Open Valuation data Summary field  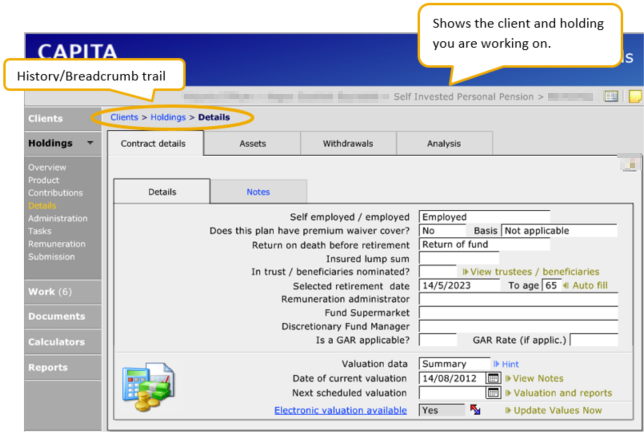pyautogui.click(x=454, y=364)
